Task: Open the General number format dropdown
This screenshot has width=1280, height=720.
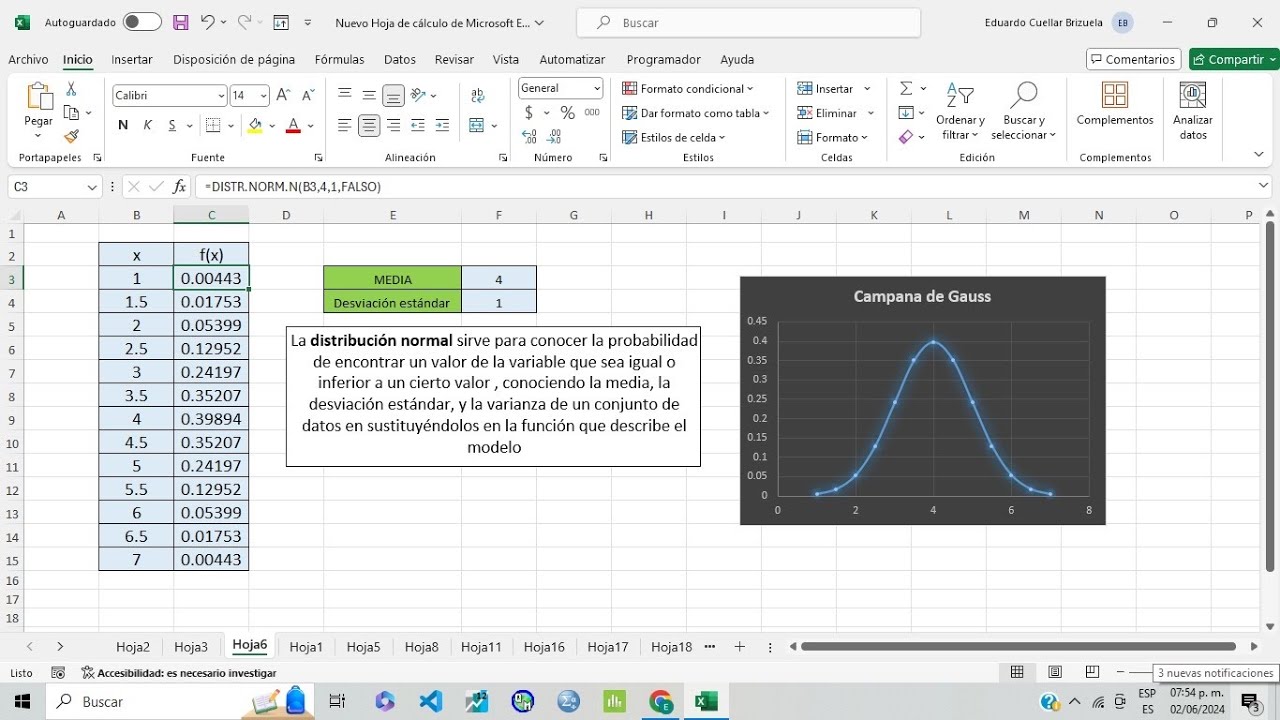Action: (x=597, y=88)
